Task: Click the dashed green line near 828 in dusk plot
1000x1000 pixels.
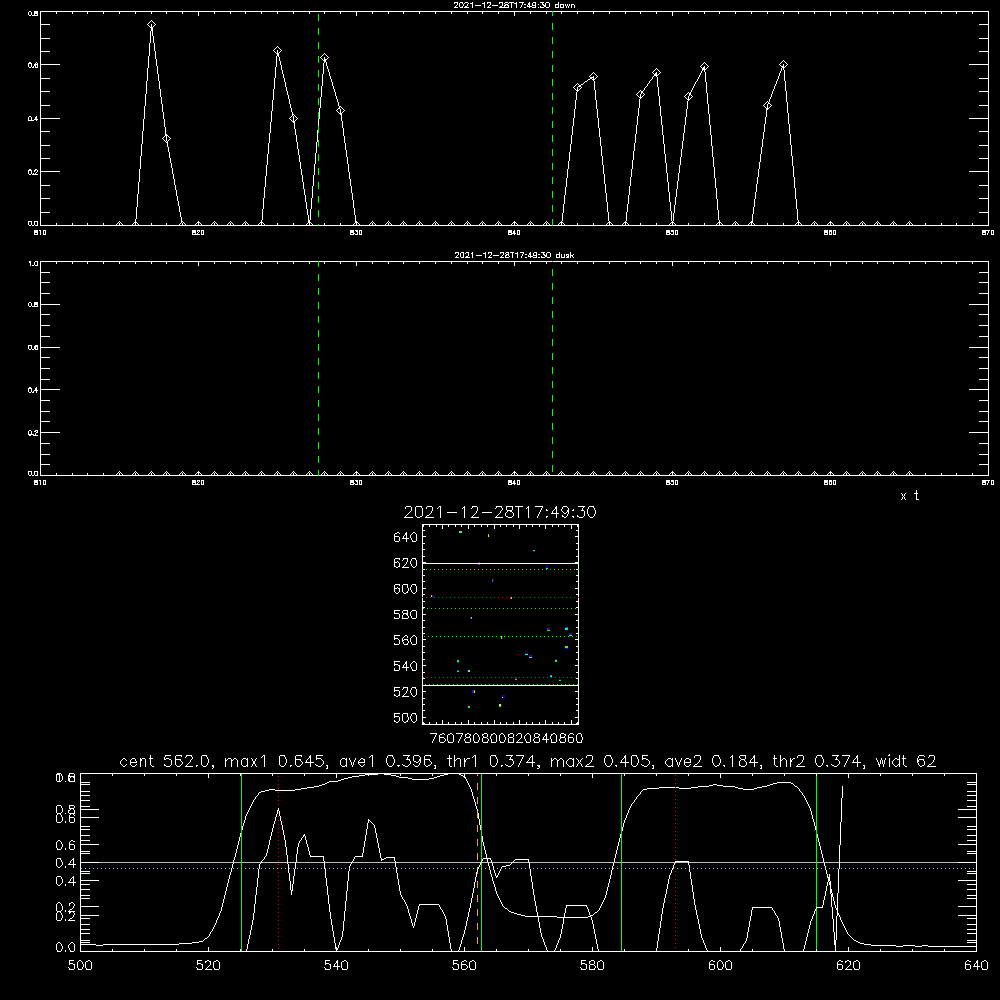Action: tap(318, 368)
